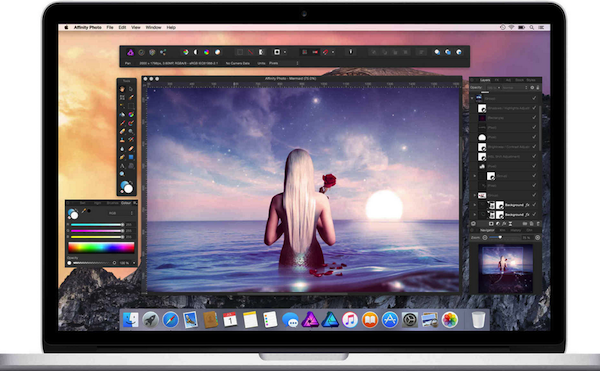This screenshot has width=600, height=371.
Task: Click the Assistant options icon in the toolbar
Action: click(x=351, y=52)
